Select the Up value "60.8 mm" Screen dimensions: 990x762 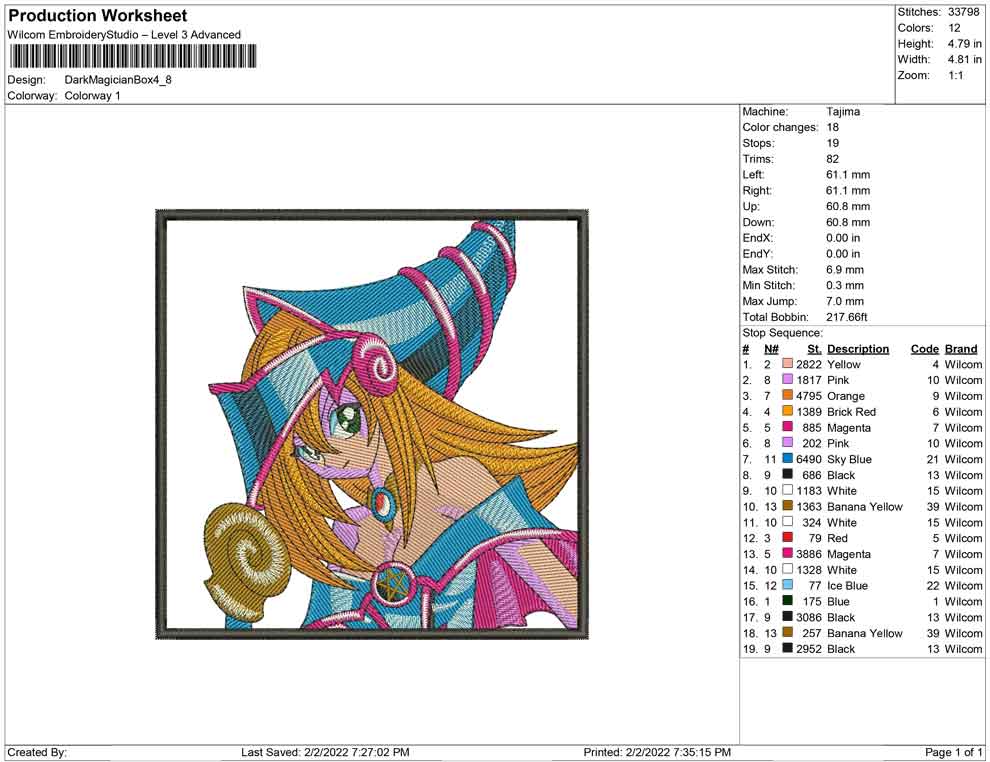[848, 206]
